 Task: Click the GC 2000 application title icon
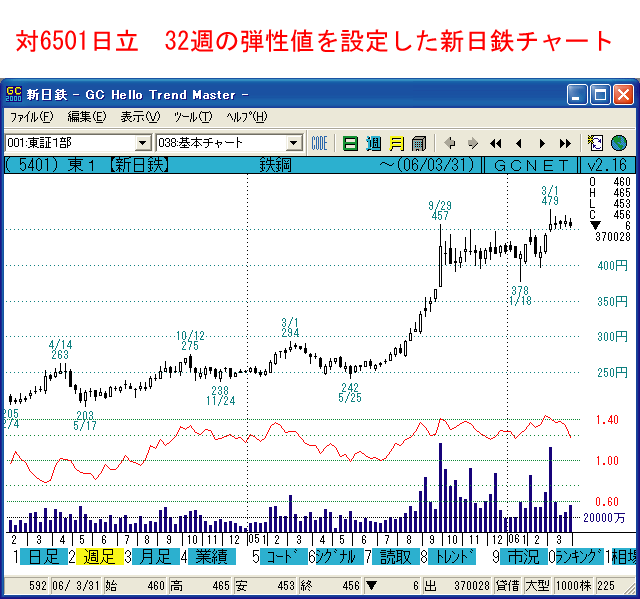point(13,94)
